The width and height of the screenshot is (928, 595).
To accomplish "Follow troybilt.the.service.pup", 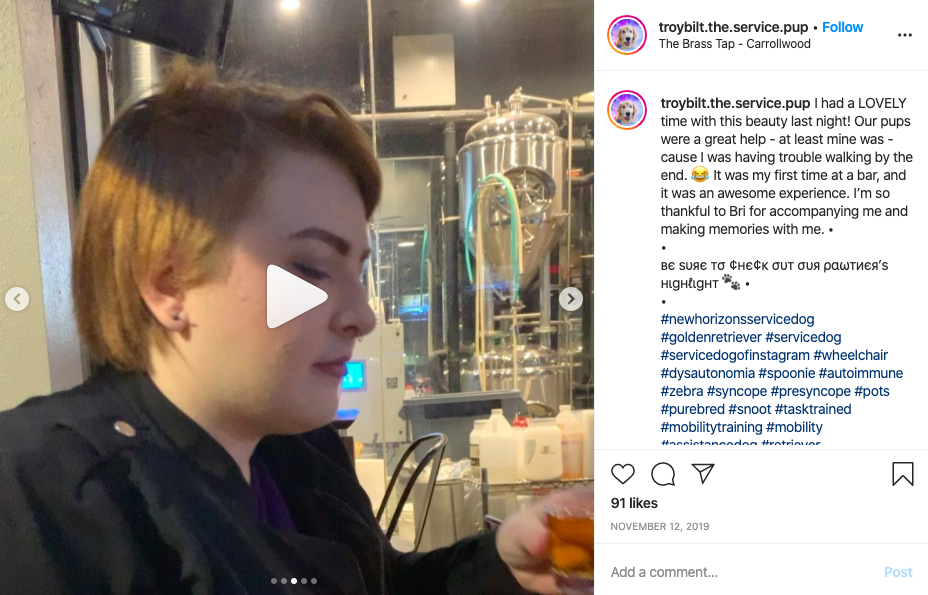I will [842, 27].
